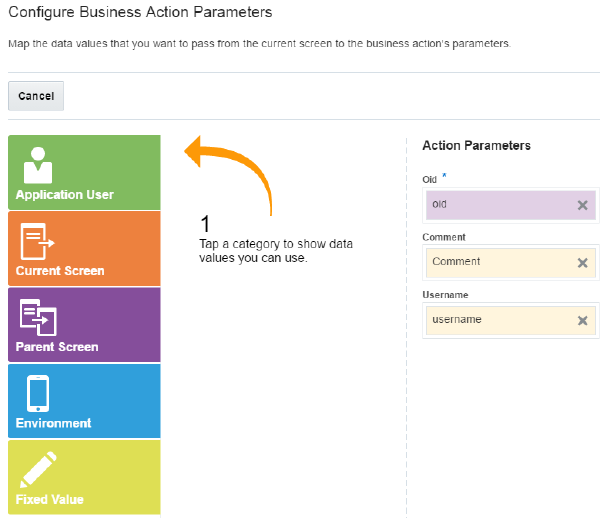Click the Current Screen document icon
Screen dimensions: 600x518
tap(37, 240)
